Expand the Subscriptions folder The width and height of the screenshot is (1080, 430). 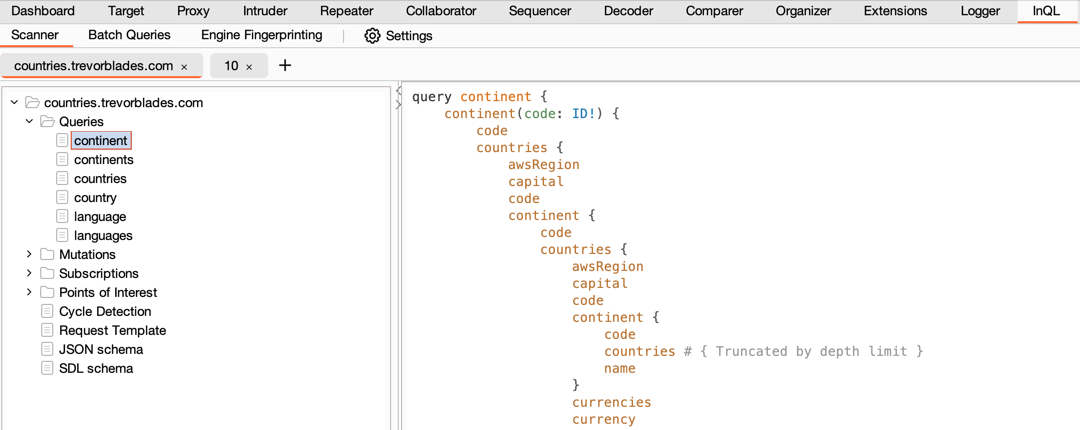[30, 274]
